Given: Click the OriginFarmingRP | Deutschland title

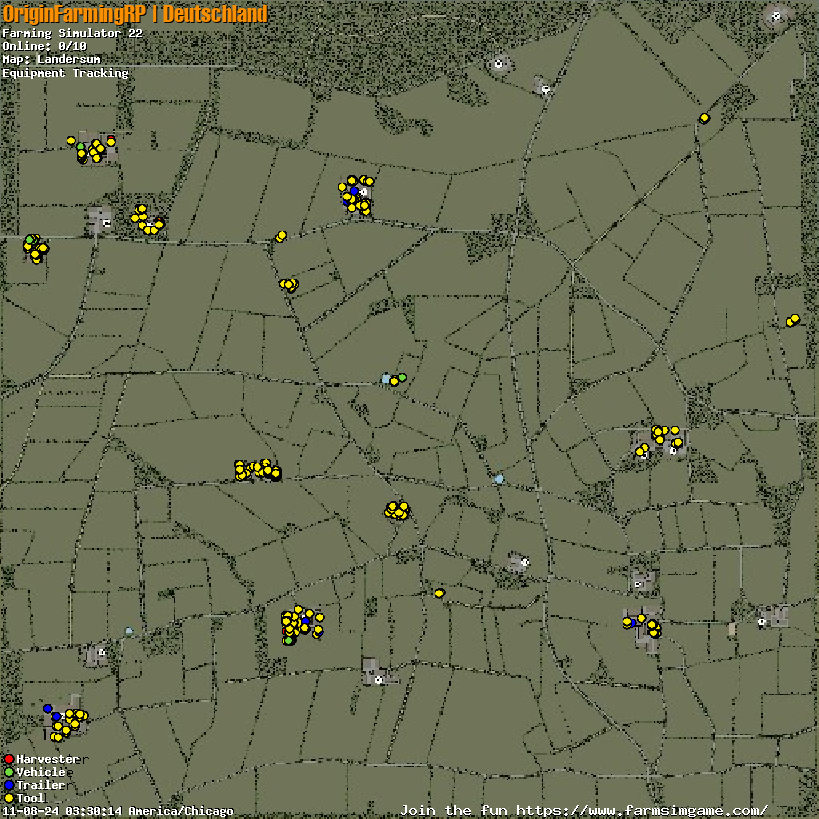Looking at the screenshot, I should (135, 14).
